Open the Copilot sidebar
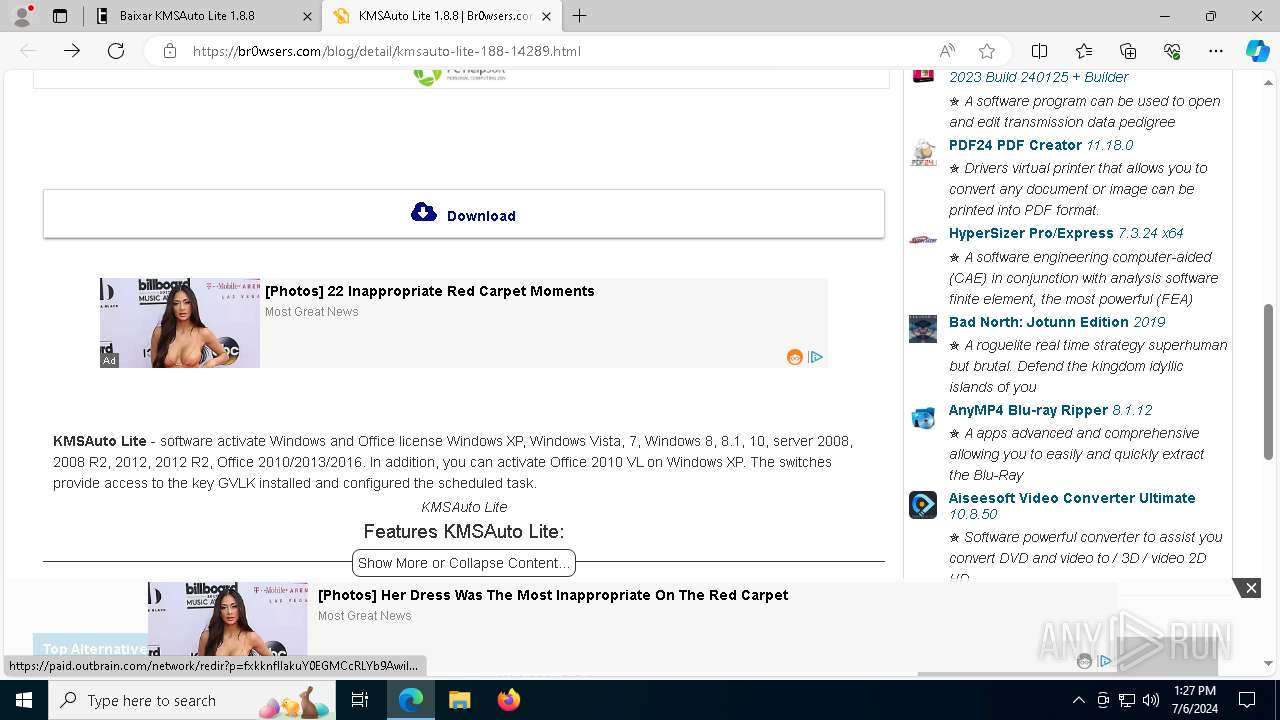Viewport: 1280px width, 720px height. (1257, 51)
